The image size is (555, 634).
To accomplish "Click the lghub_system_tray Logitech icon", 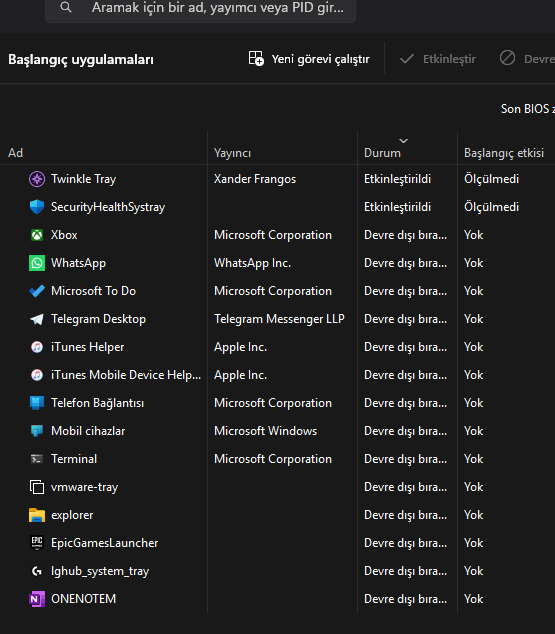I will click(x=37, y=571).
